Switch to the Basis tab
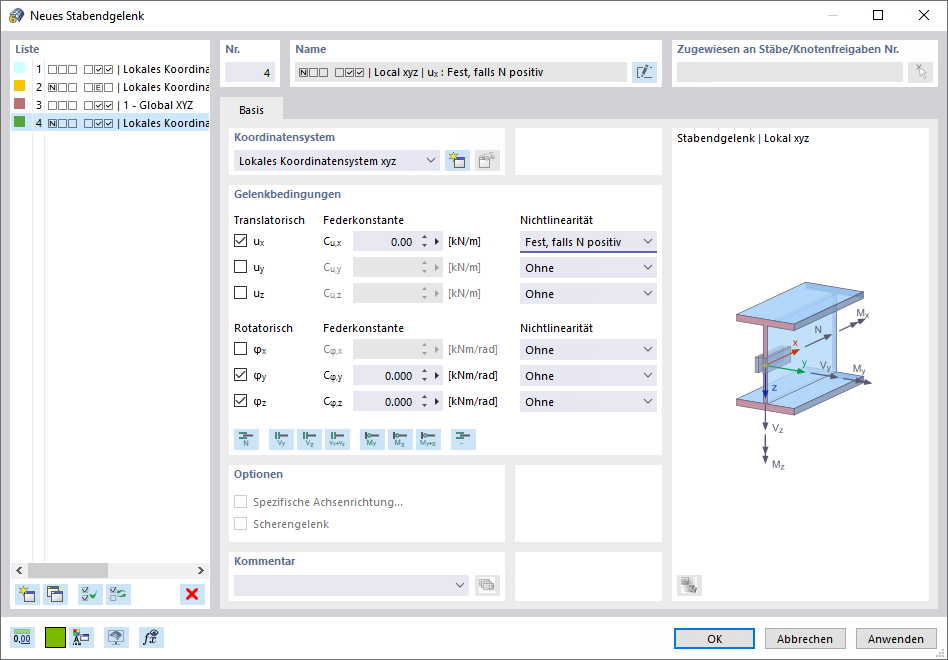This screenshot has width=948, height=660. (252, 110)
